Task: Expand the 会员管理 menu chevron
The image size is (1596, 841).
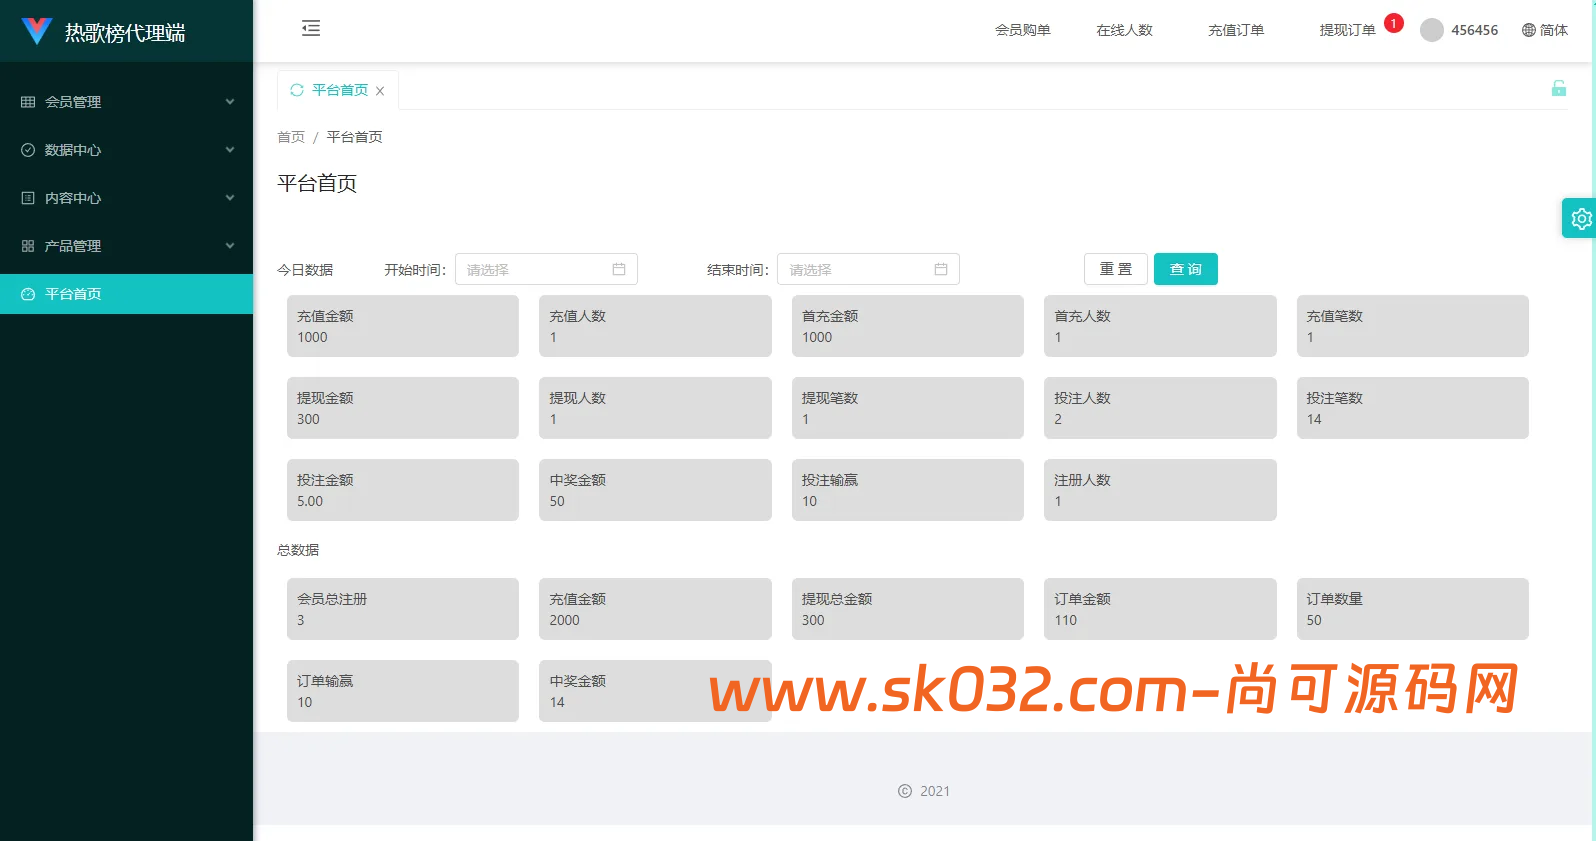Action: 230,102
